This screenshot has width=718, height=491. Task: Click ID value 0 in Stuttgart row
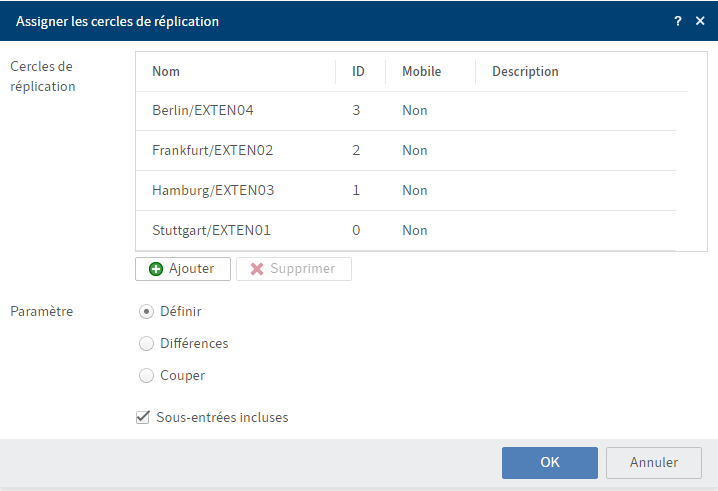click(x=356, y=230)
